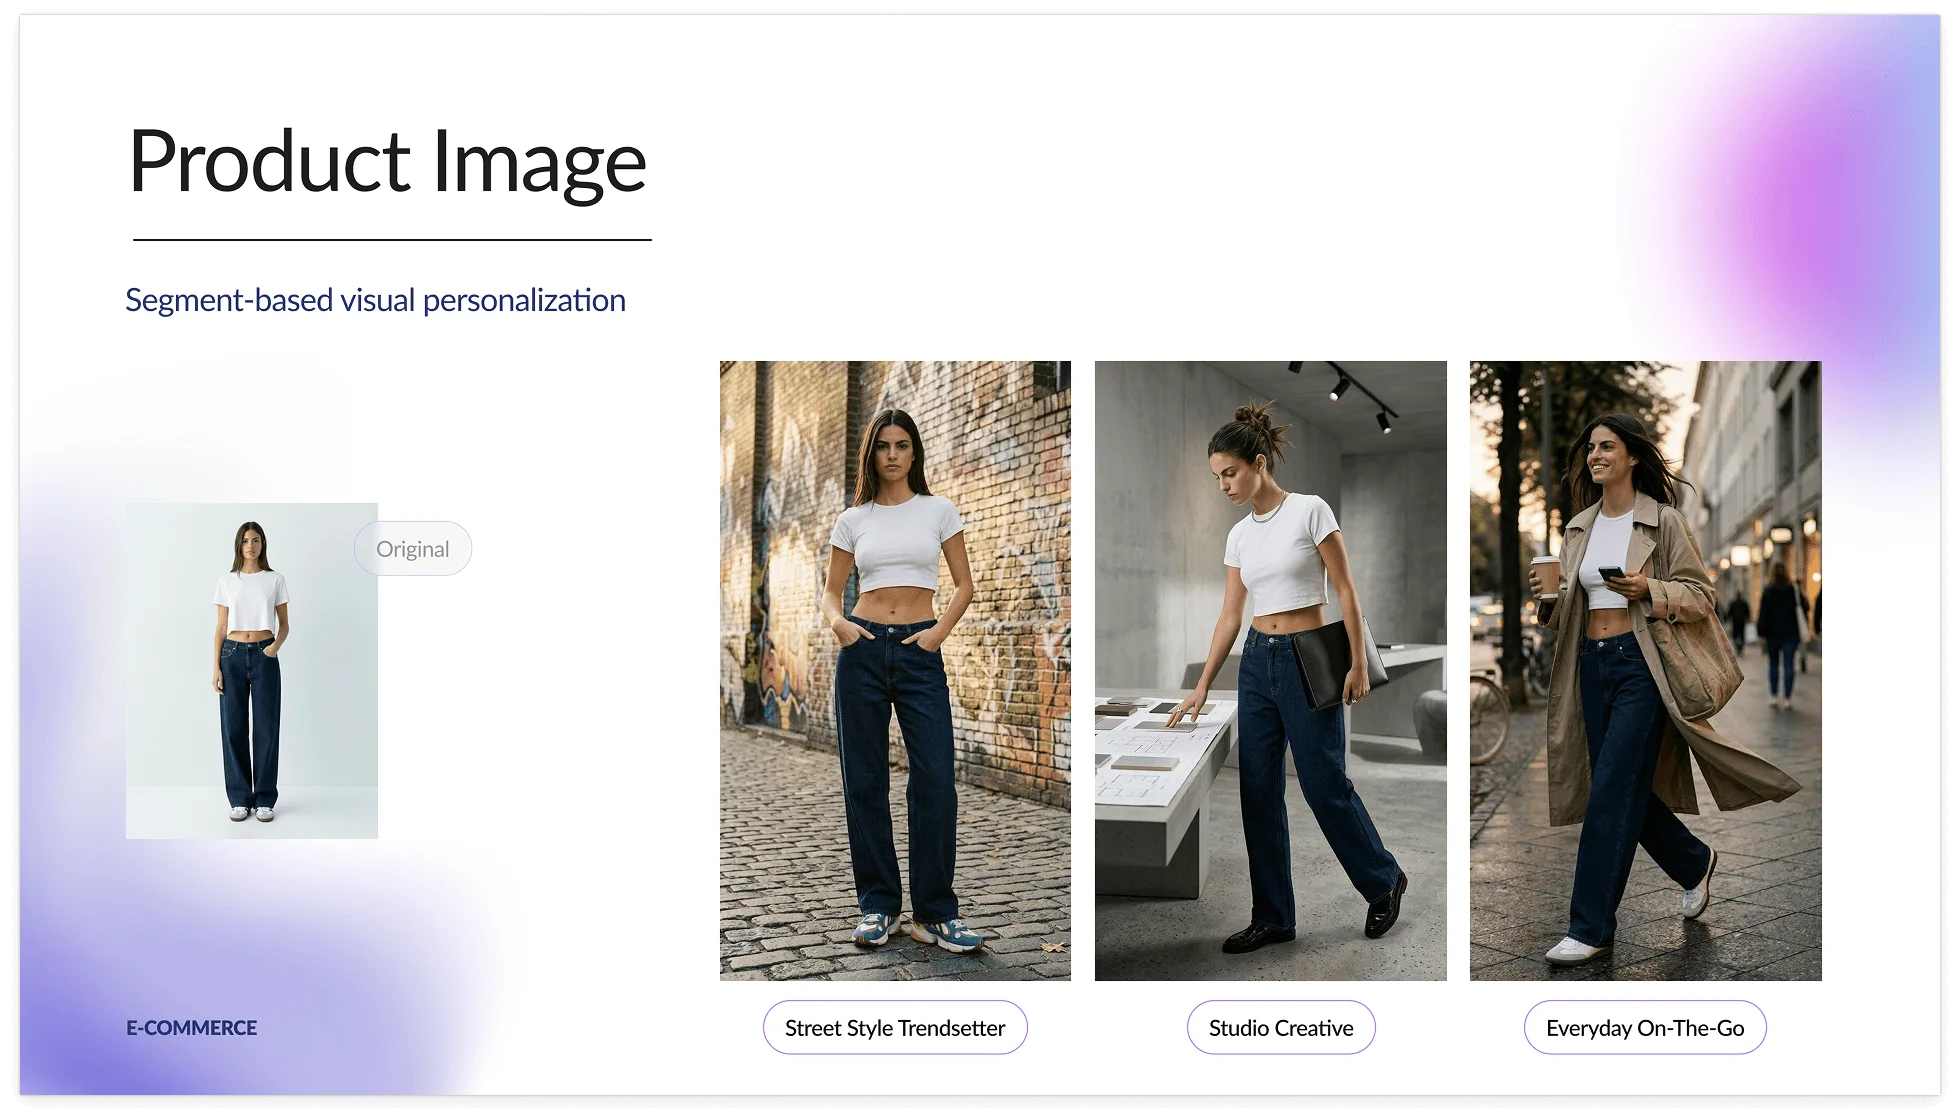Click the E-COMMERCE footer label
The width and height of the screenshot is (1960, 1120).
pyautogui.click(x=191, y=1028)
